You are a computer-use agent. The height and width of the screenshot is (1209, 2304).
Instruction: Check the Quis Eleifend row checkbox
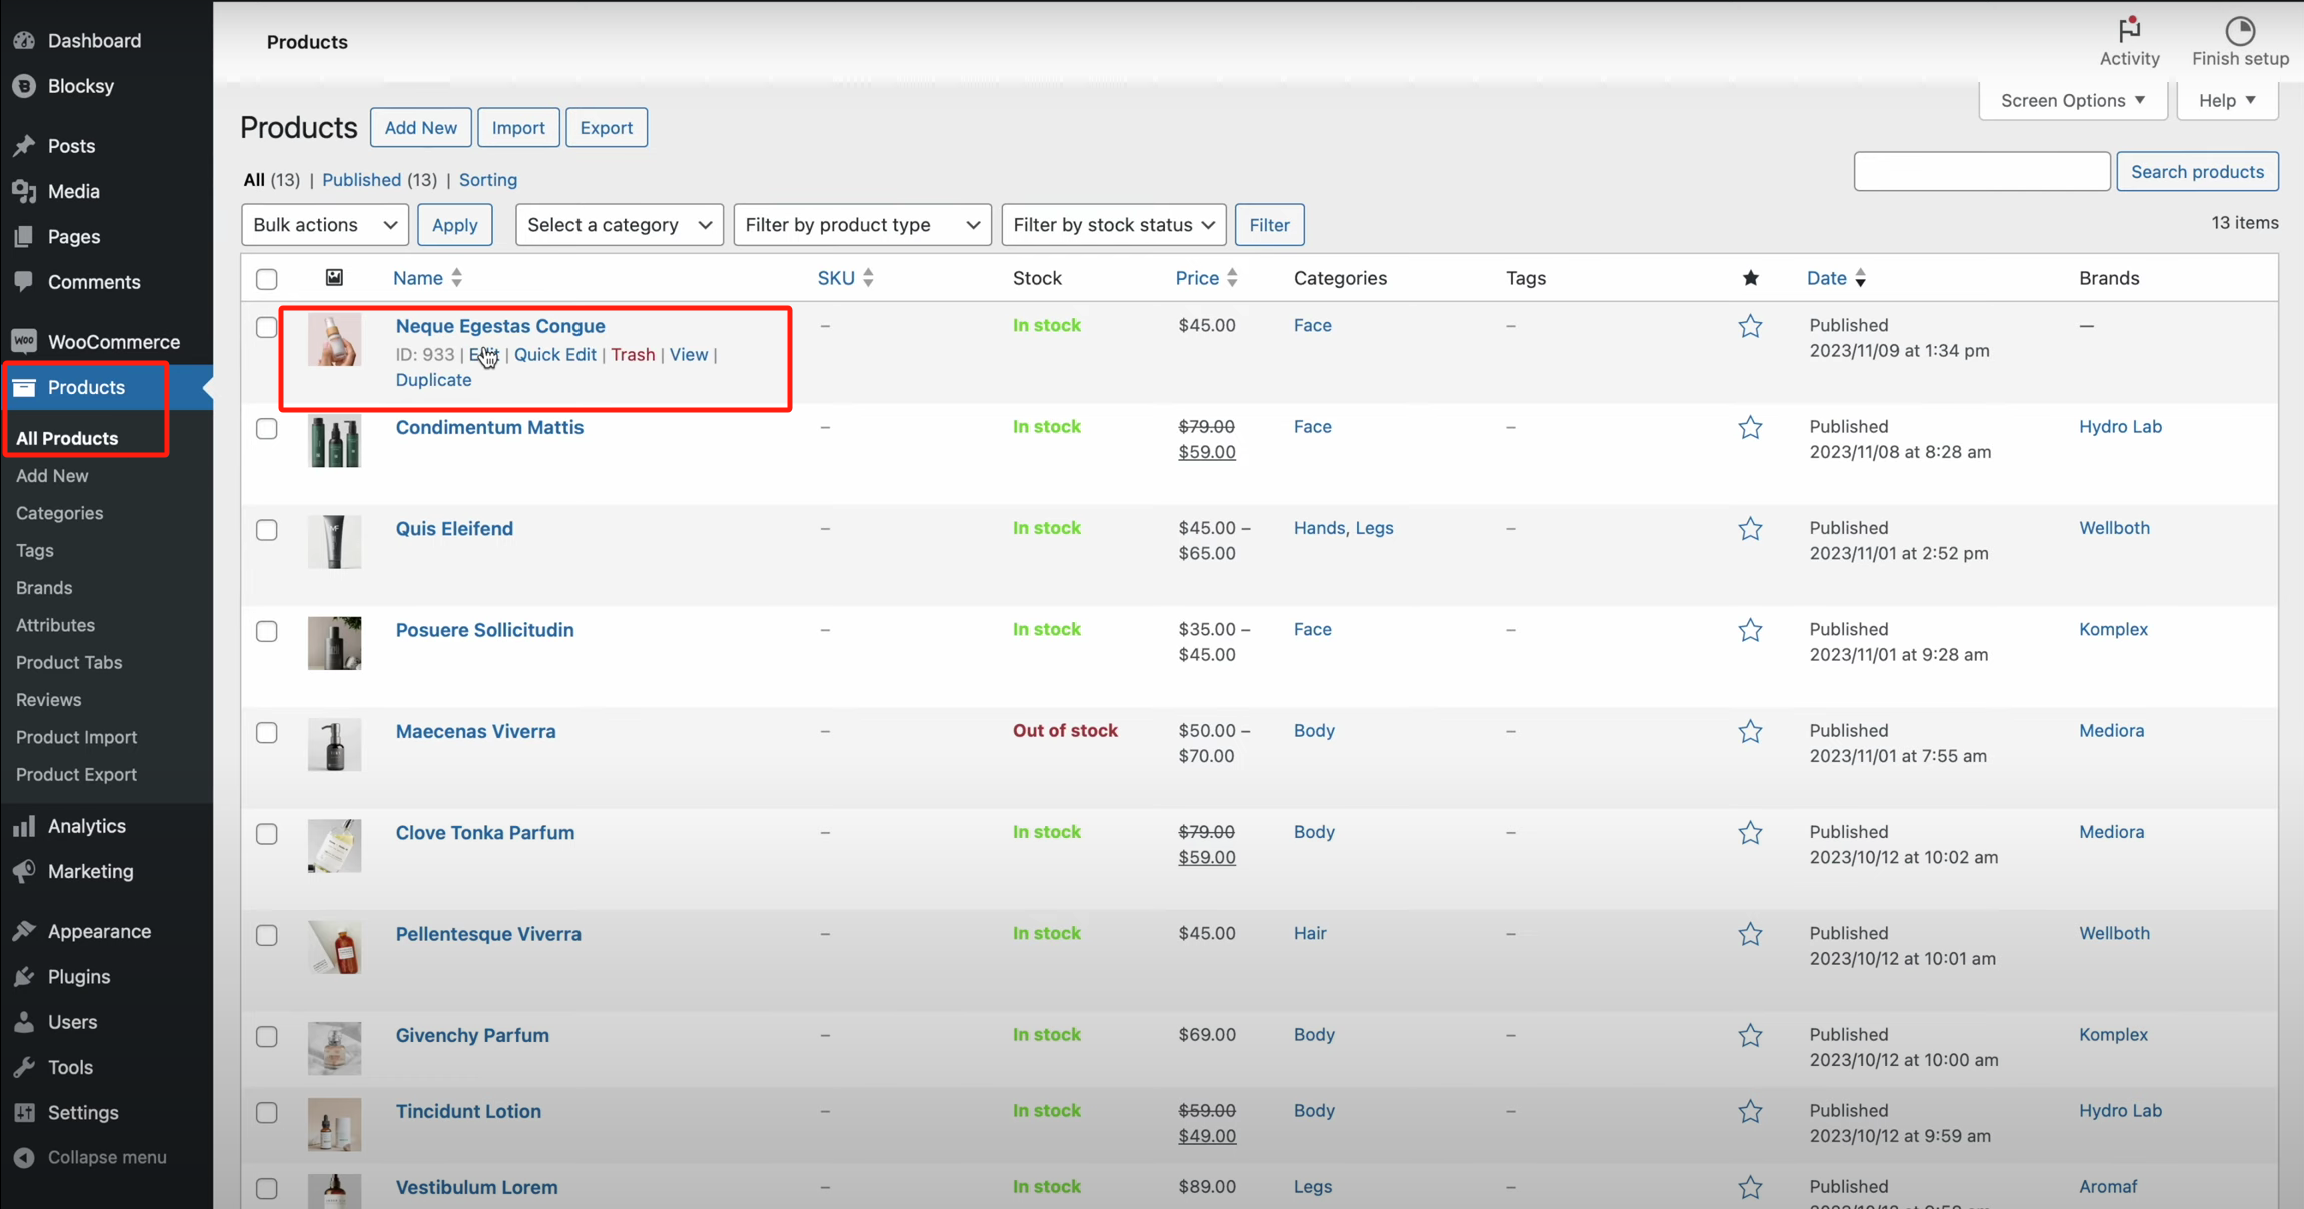pos(266,530)
